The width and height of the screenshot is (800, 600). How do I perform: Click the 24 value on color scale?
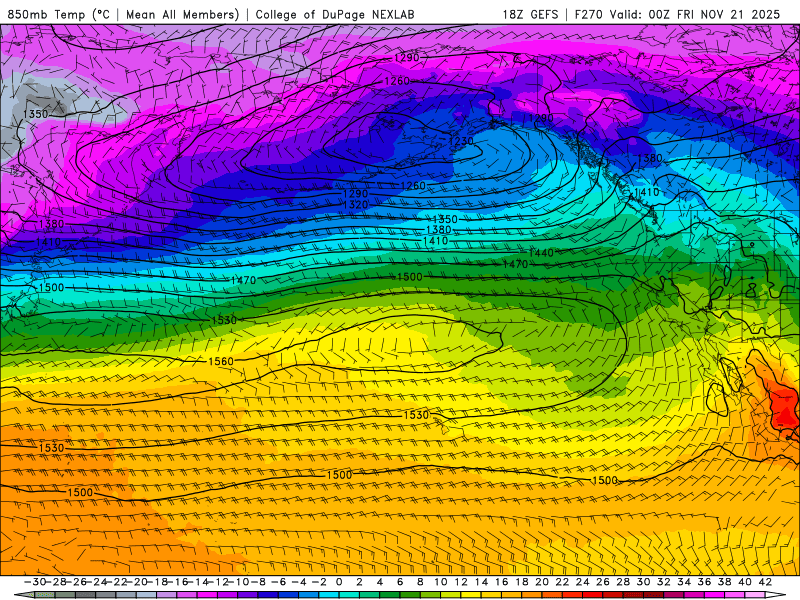583,582
